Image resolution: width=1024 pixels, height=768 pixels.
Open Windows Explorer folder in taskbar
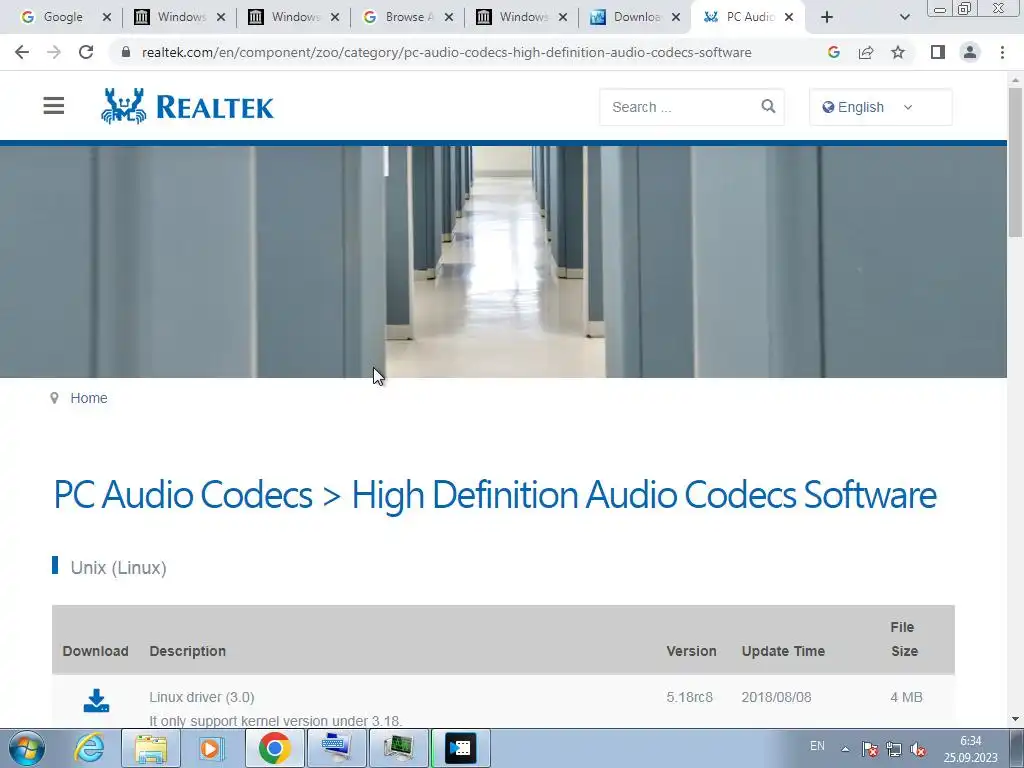[151, 748]
